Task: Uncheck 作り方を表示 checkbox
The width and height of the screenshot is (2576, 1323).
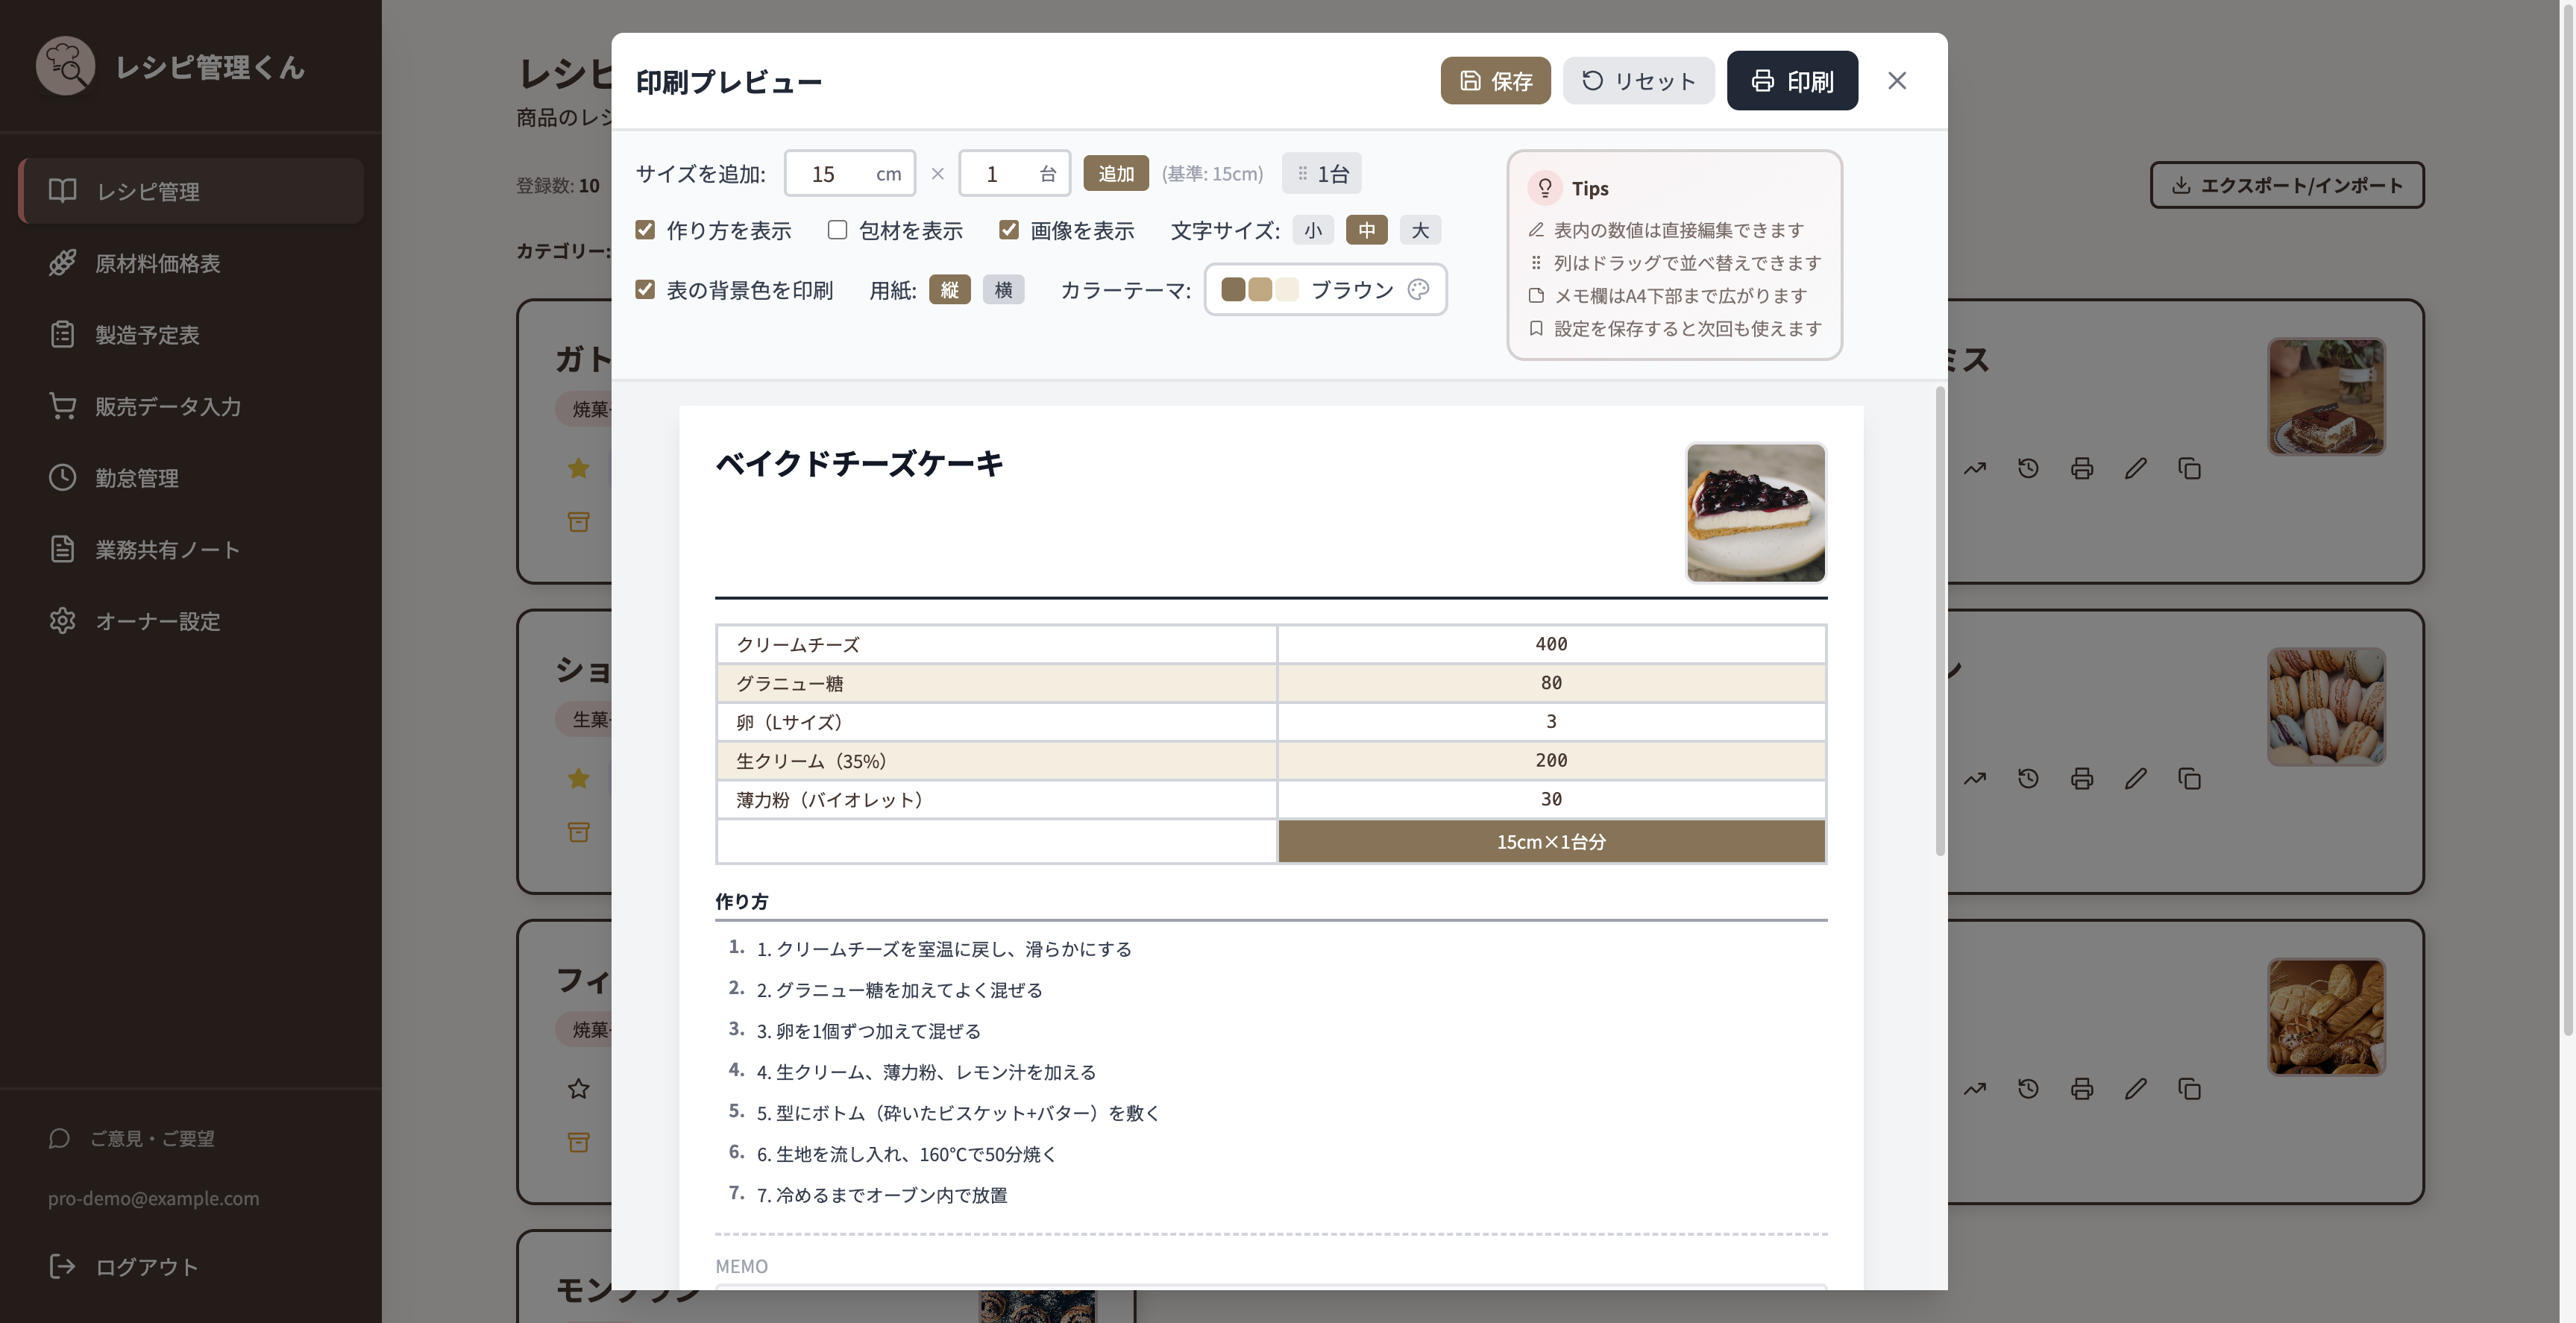Action: 645,230
